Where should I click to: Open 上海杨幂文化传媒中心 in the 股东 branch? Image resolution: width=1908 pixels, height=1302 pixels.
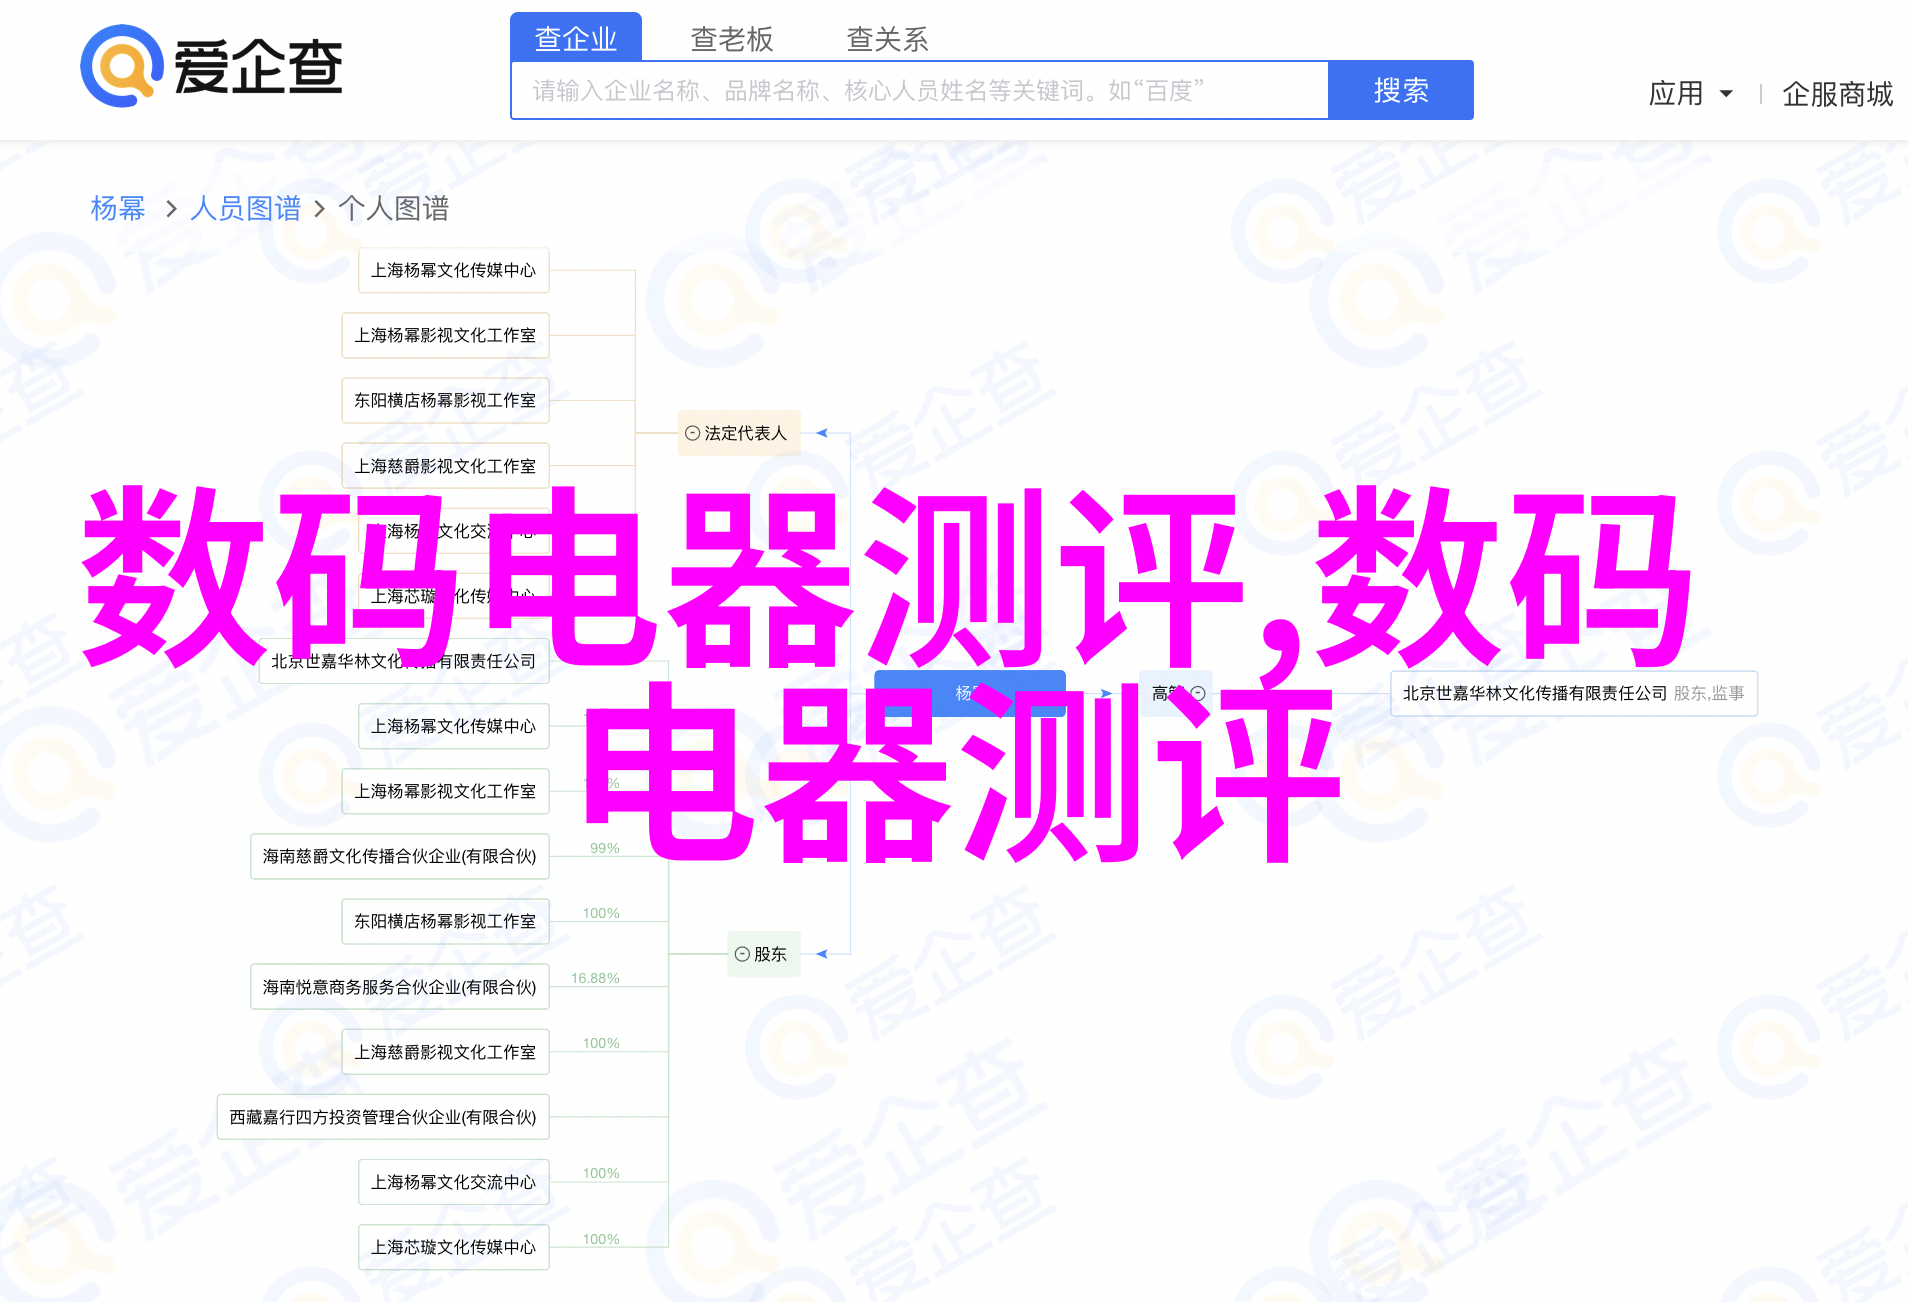(x=454, y=726)
